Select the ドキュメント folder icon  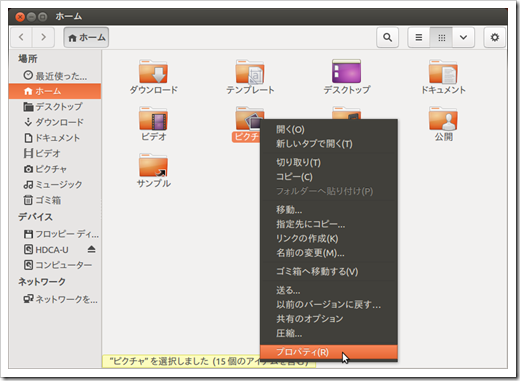pos(443,77)
